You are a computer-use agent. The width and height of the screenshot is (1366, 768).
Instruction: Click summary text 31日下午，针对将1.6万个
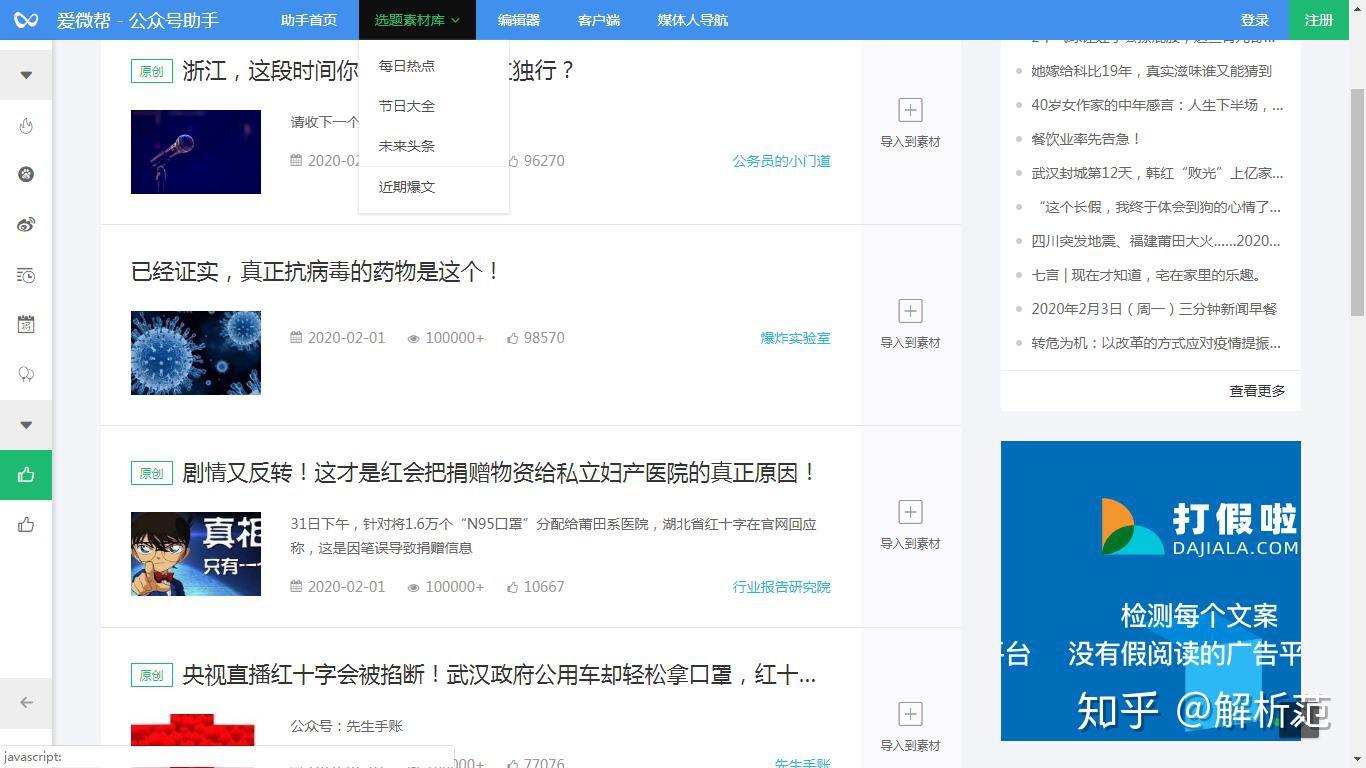(553, 536)
